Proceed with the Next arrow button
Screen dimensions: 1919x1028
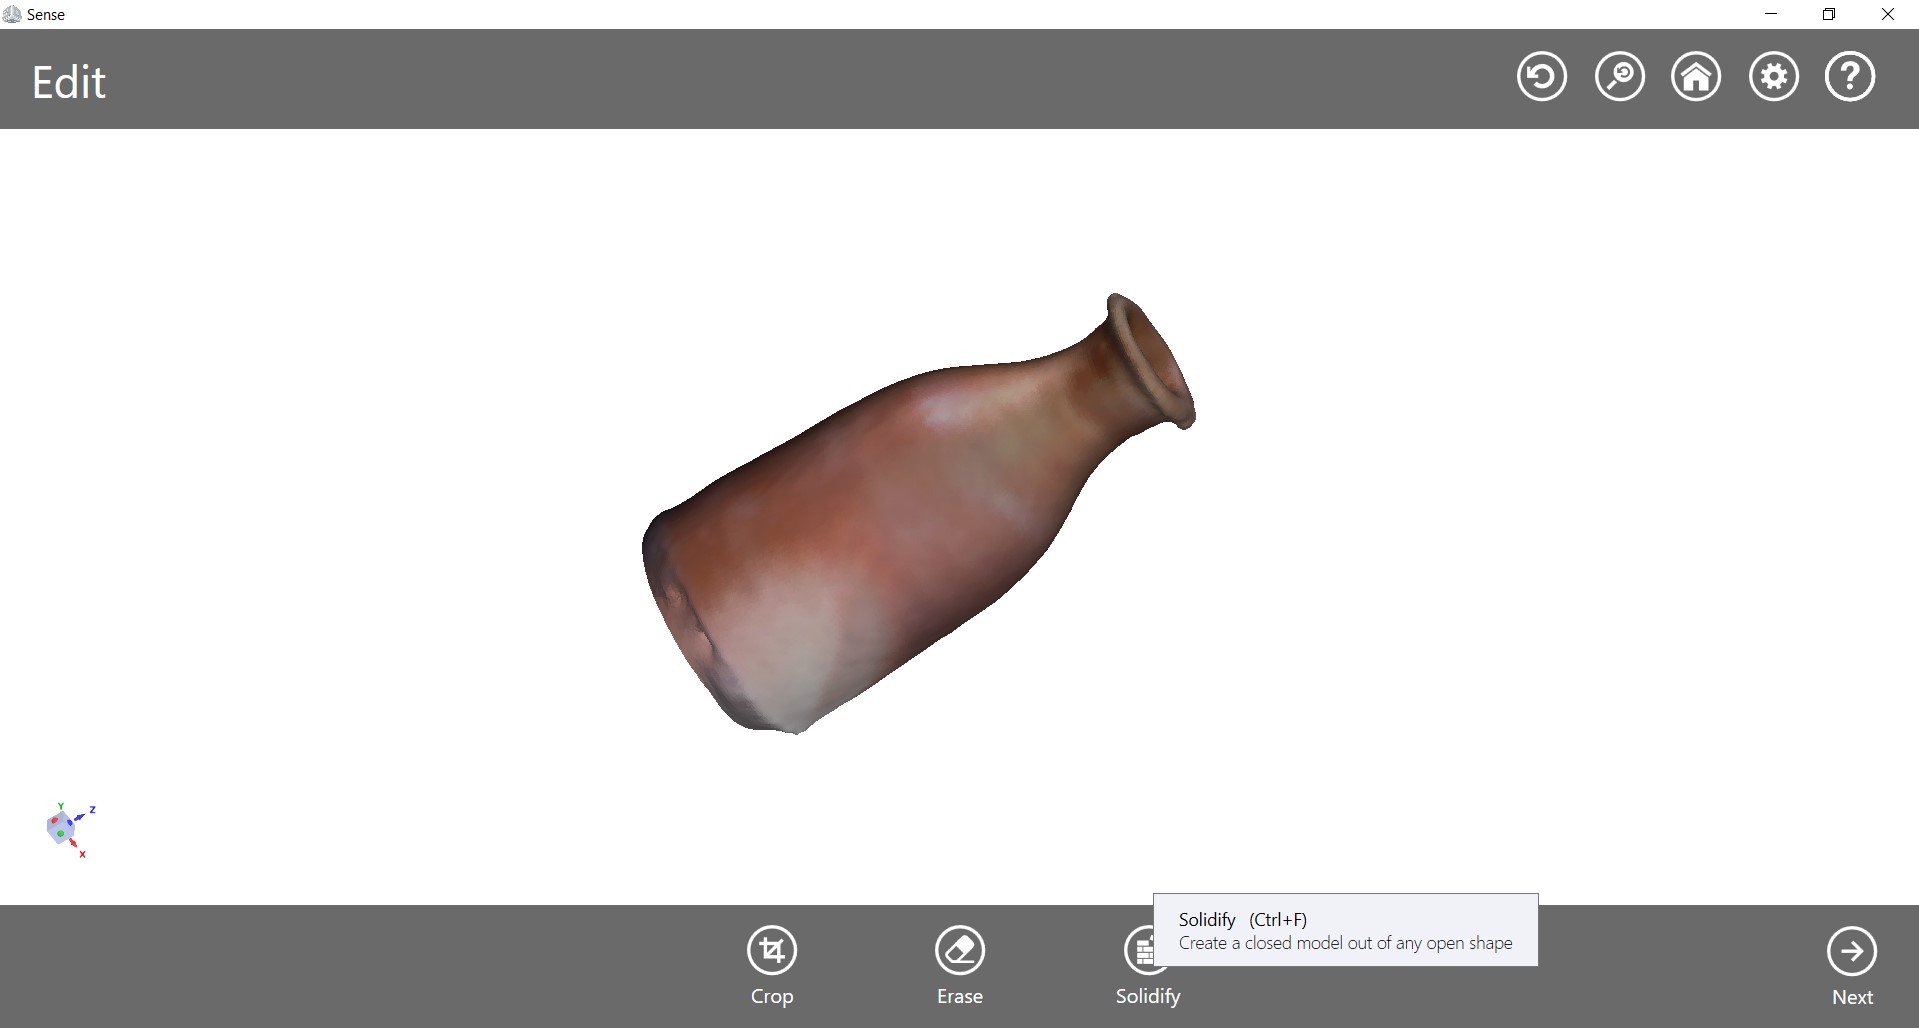coord(1852,951)
